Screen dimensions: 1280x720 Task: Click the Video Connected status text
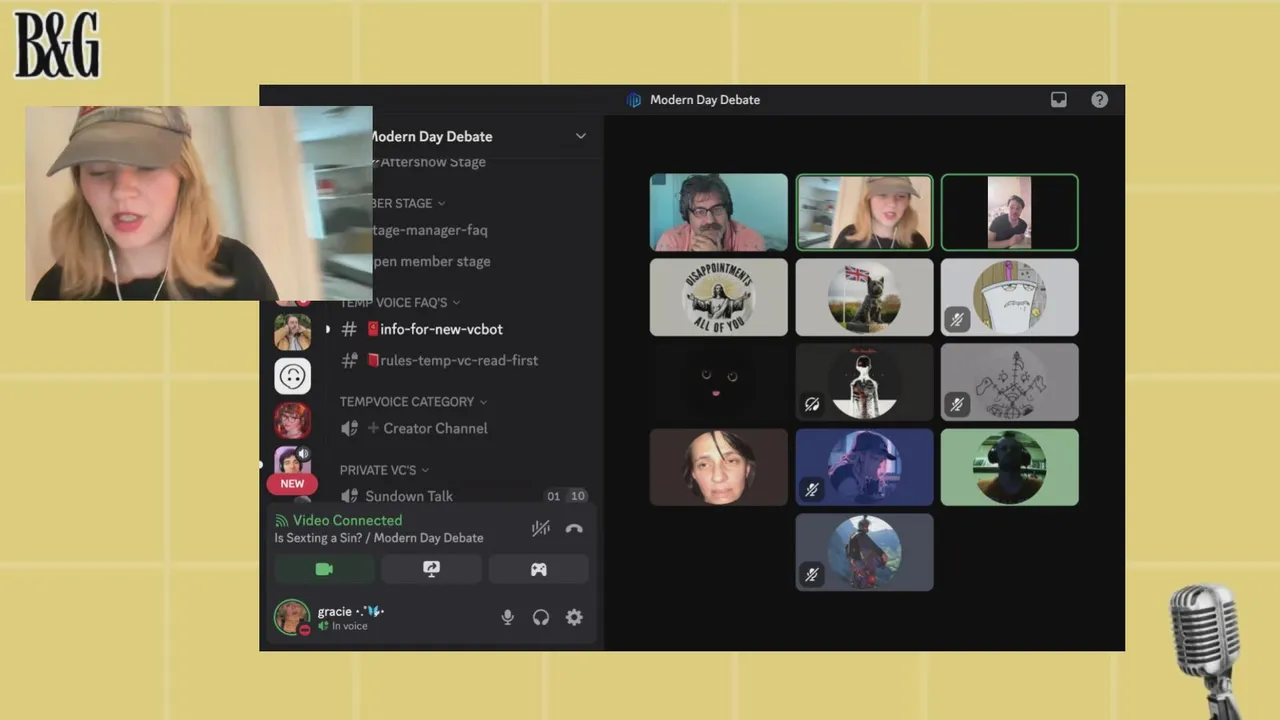coord(347,520)
